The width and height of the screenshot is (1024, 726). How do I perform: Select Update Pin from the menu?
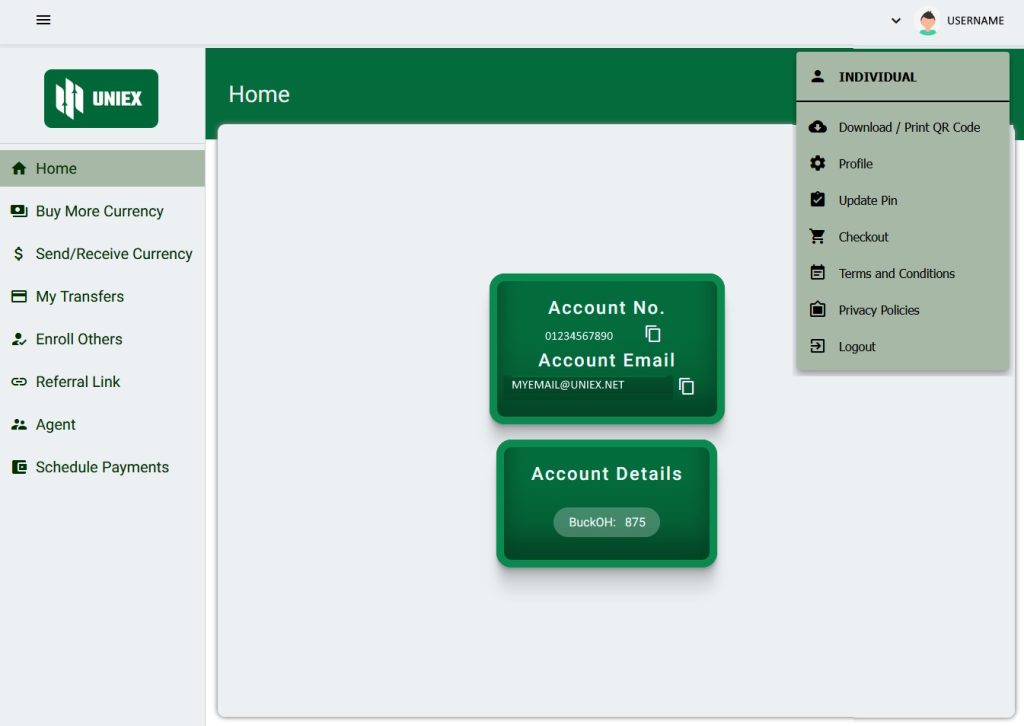point(867,200)
